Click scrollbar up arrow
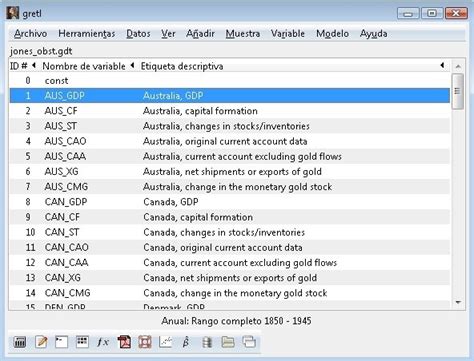 458,67
